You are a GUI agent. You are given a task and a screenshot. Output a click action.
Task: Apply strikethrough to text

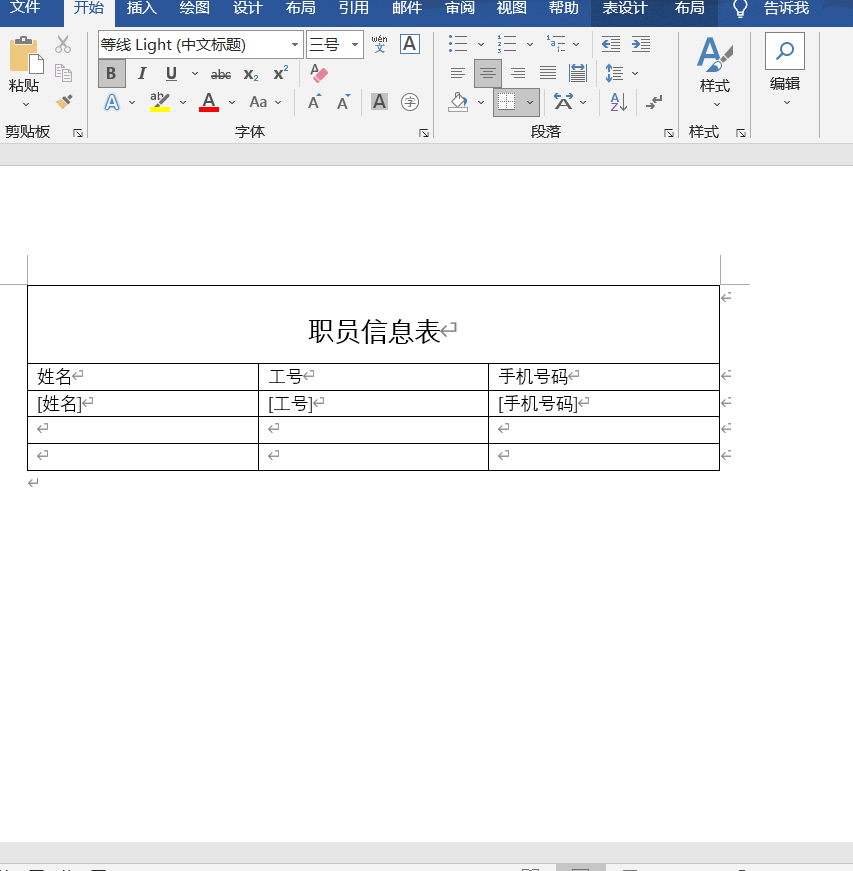click(221, 73)
